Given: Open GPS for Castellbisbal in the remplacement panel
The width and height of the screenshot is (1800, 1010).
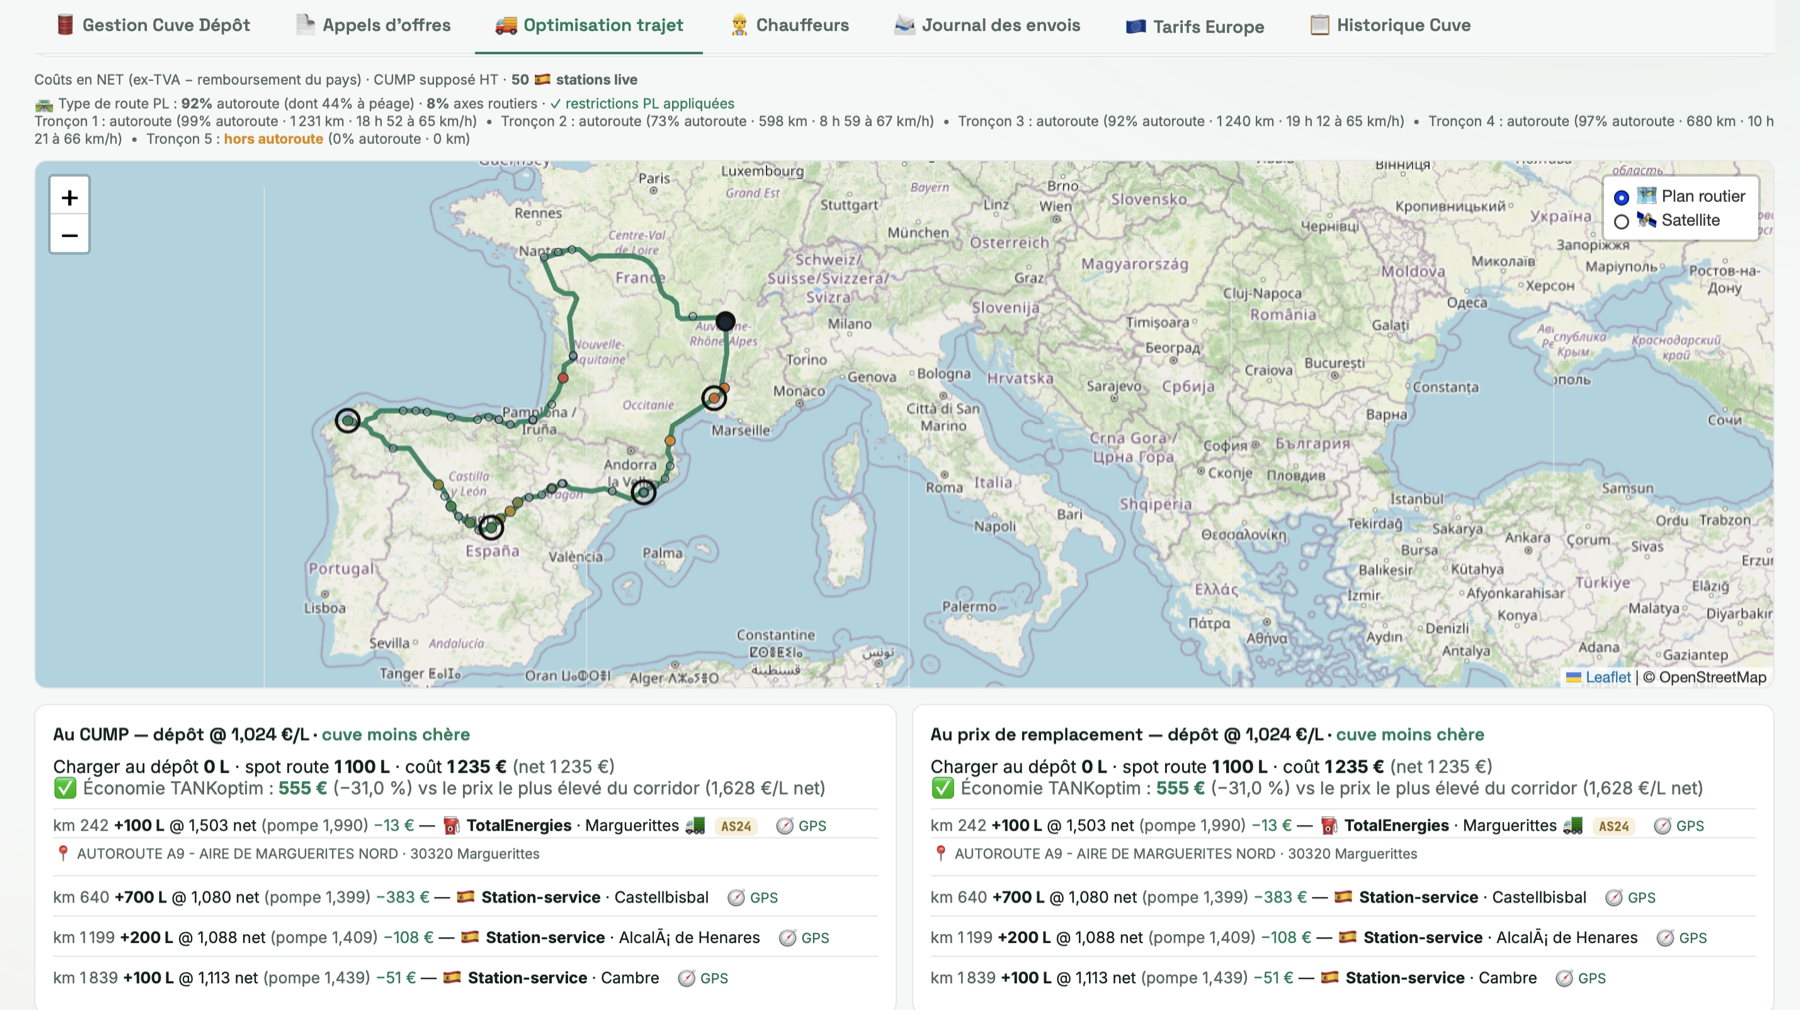Looking at the screenshot, I should point(1630,898).
